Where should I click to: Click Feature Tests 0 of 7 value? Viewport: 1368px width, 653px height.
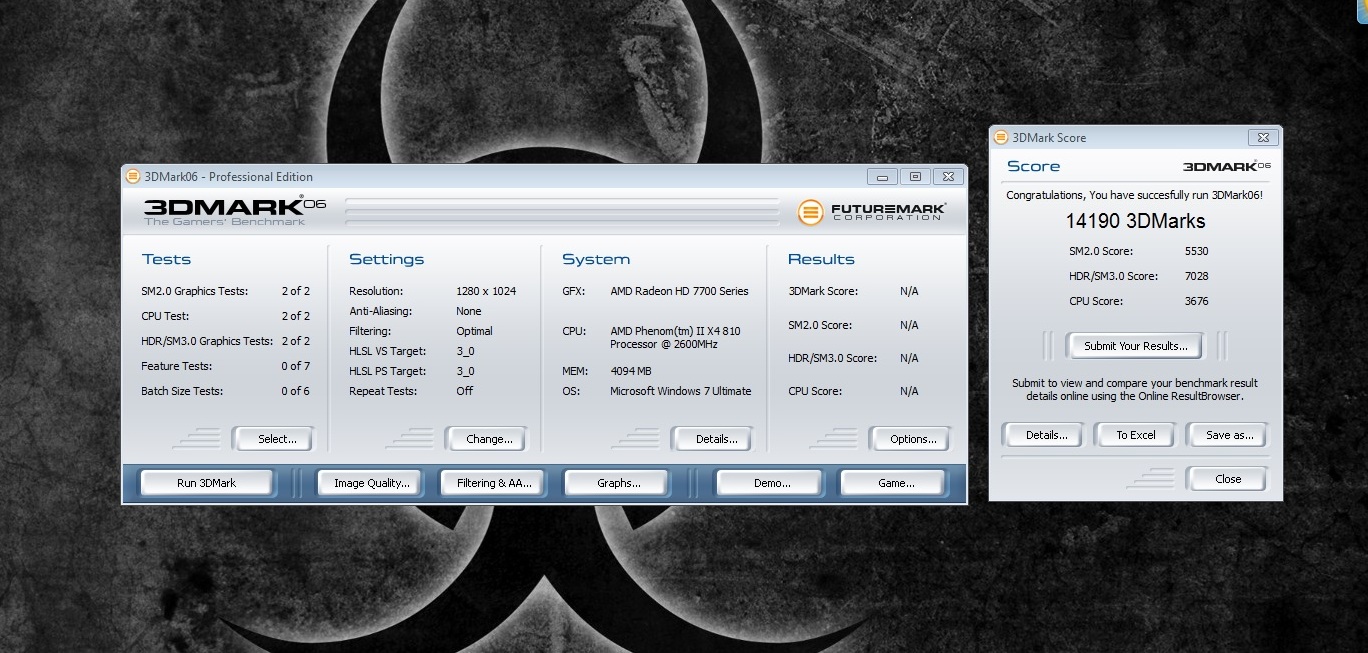point(295,366)
